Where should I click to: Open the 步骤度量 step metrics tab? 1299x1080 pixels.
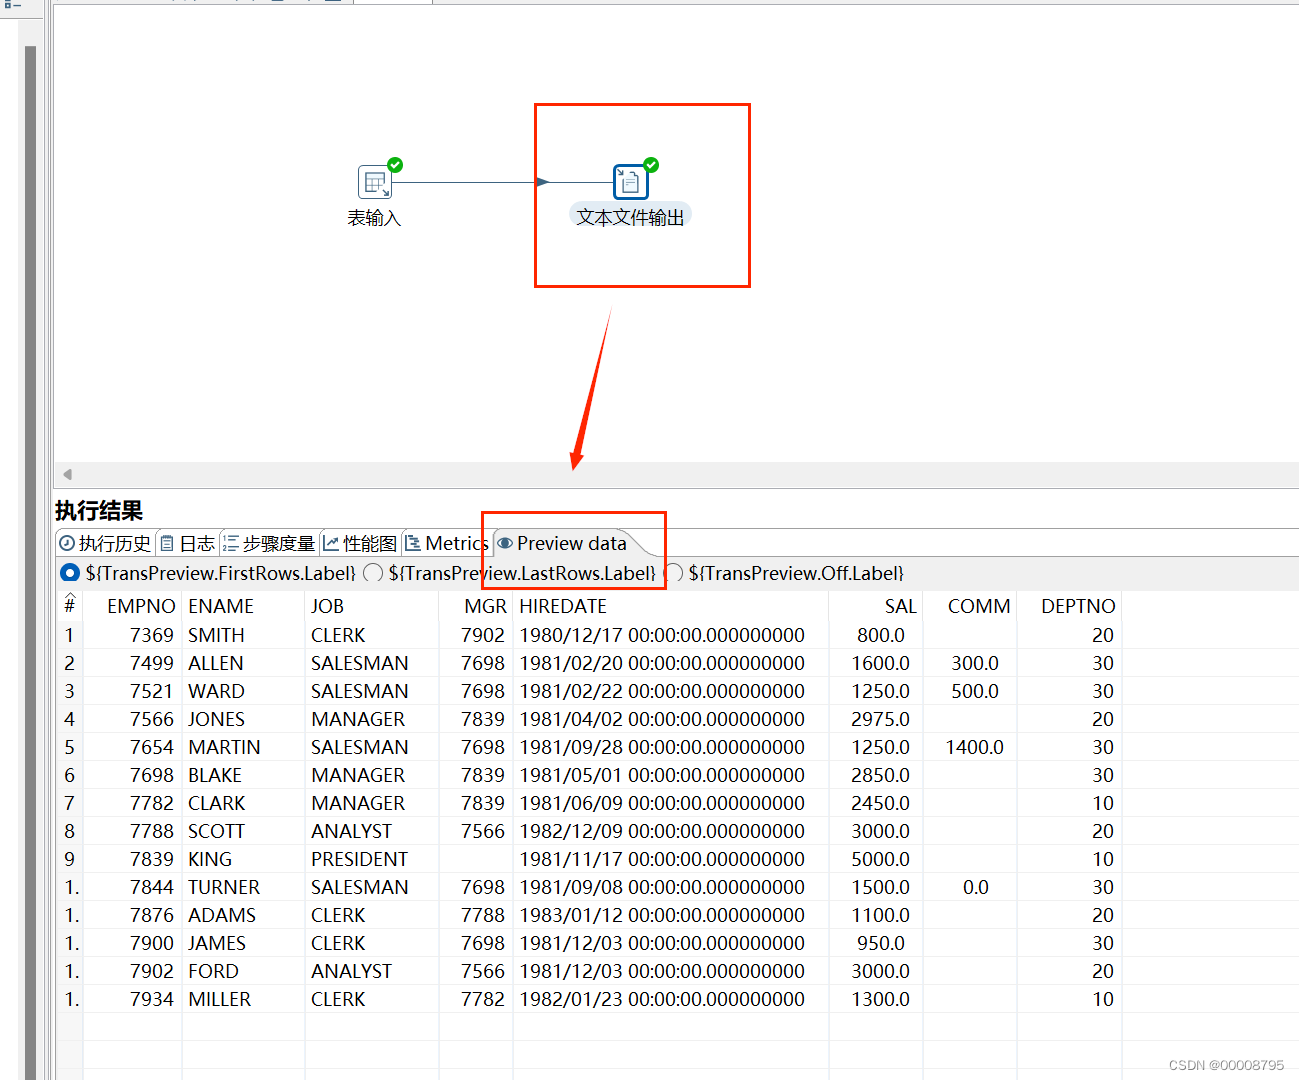(x=269, y=543)
